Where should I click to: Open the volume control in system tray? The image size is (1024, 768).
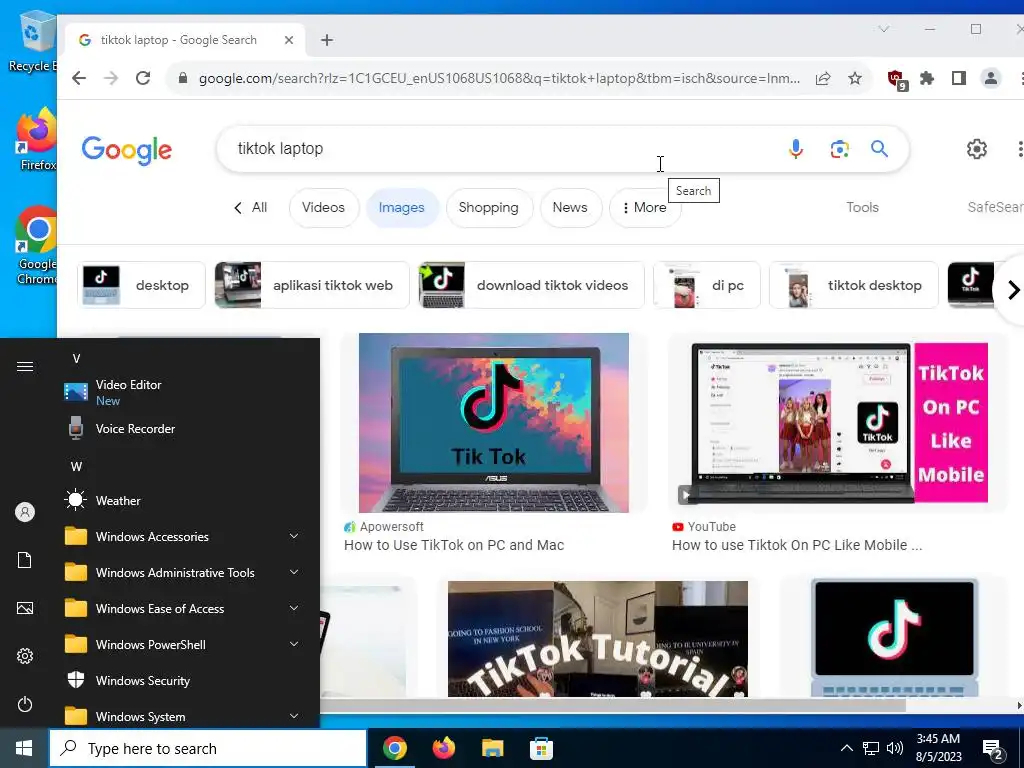tap(895, 748)
